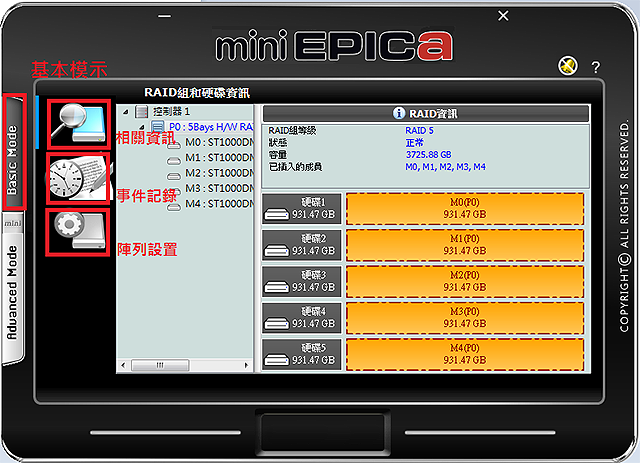The width and height of the screenshot is (640, 463).
Task: Select the 硬碟1 931.47 GB disk slot
Action: pyautogui.click(x=302, y=209)
